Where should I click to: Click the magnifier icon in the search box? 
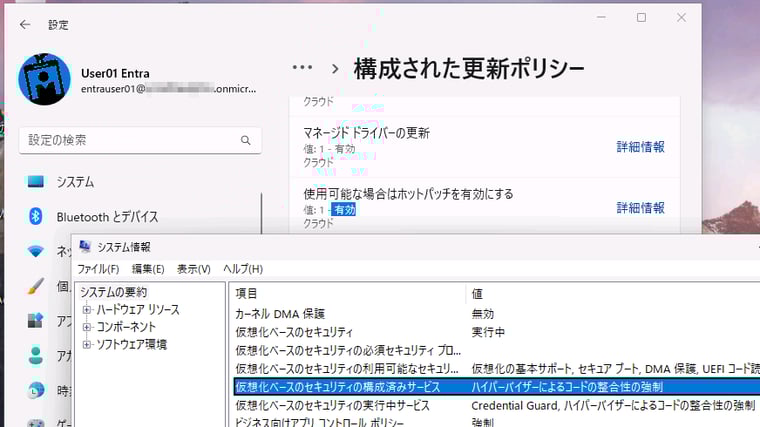(246, 141)
